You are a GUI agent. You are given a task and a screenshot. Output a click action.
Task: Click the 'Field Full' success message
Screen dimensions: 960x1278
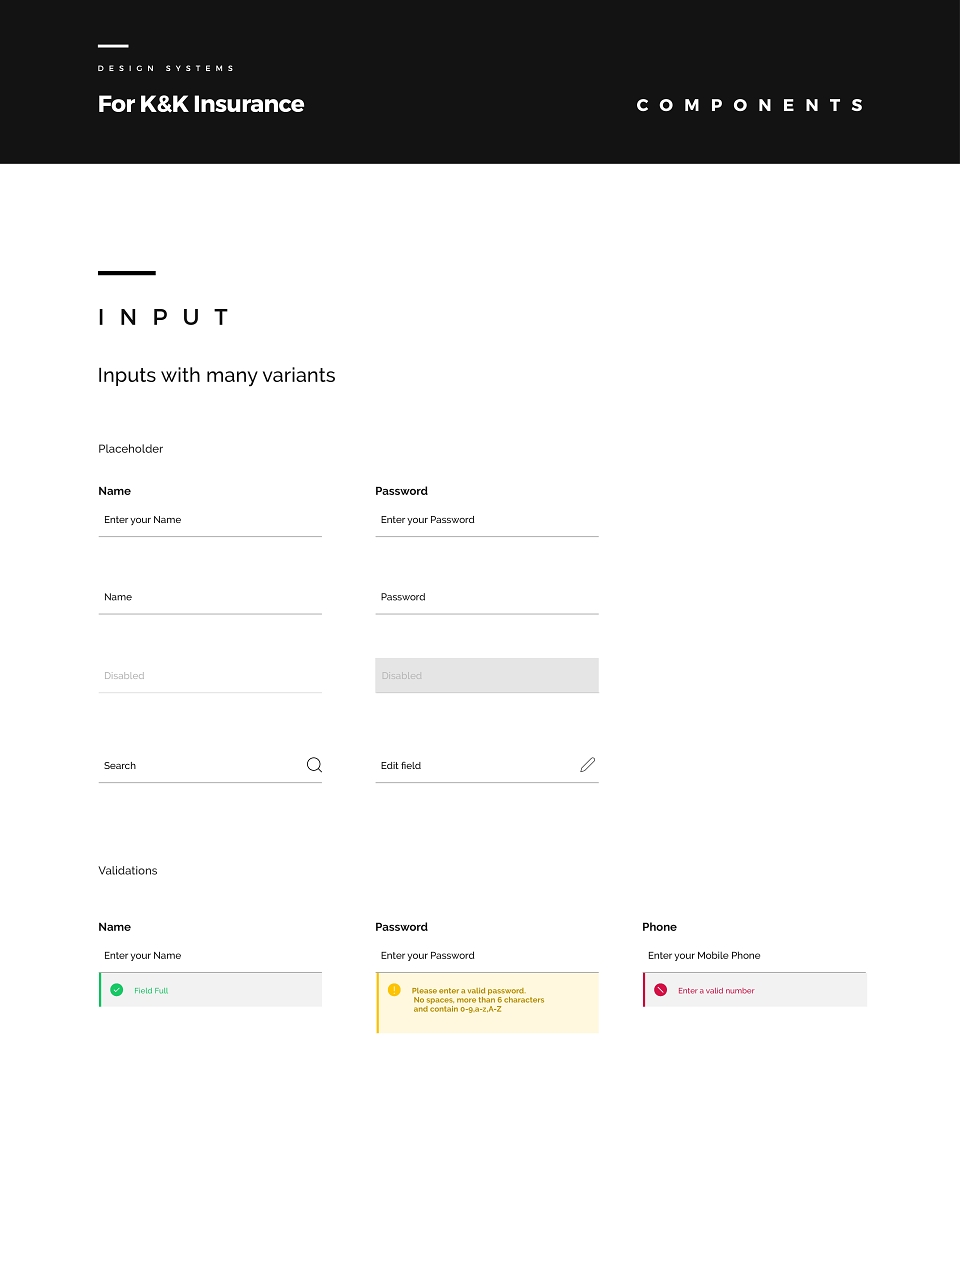click(x=151, y=991)
